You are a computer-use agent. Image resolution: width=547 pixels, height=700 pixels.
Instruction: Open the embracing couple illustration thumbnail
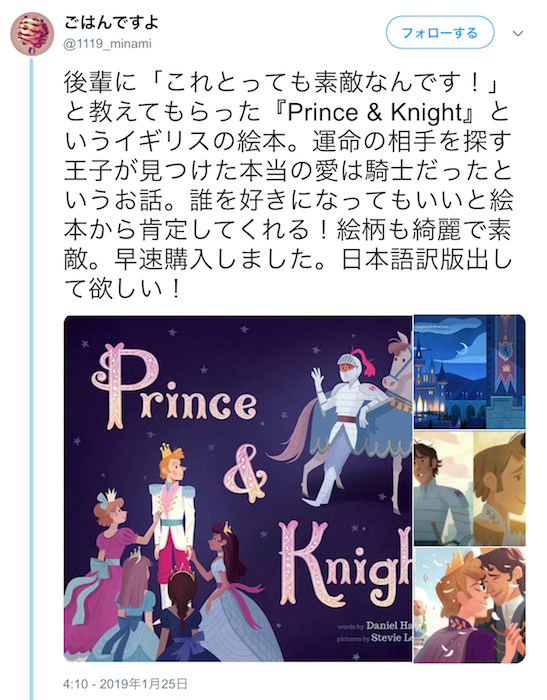(x=470, y=605)
